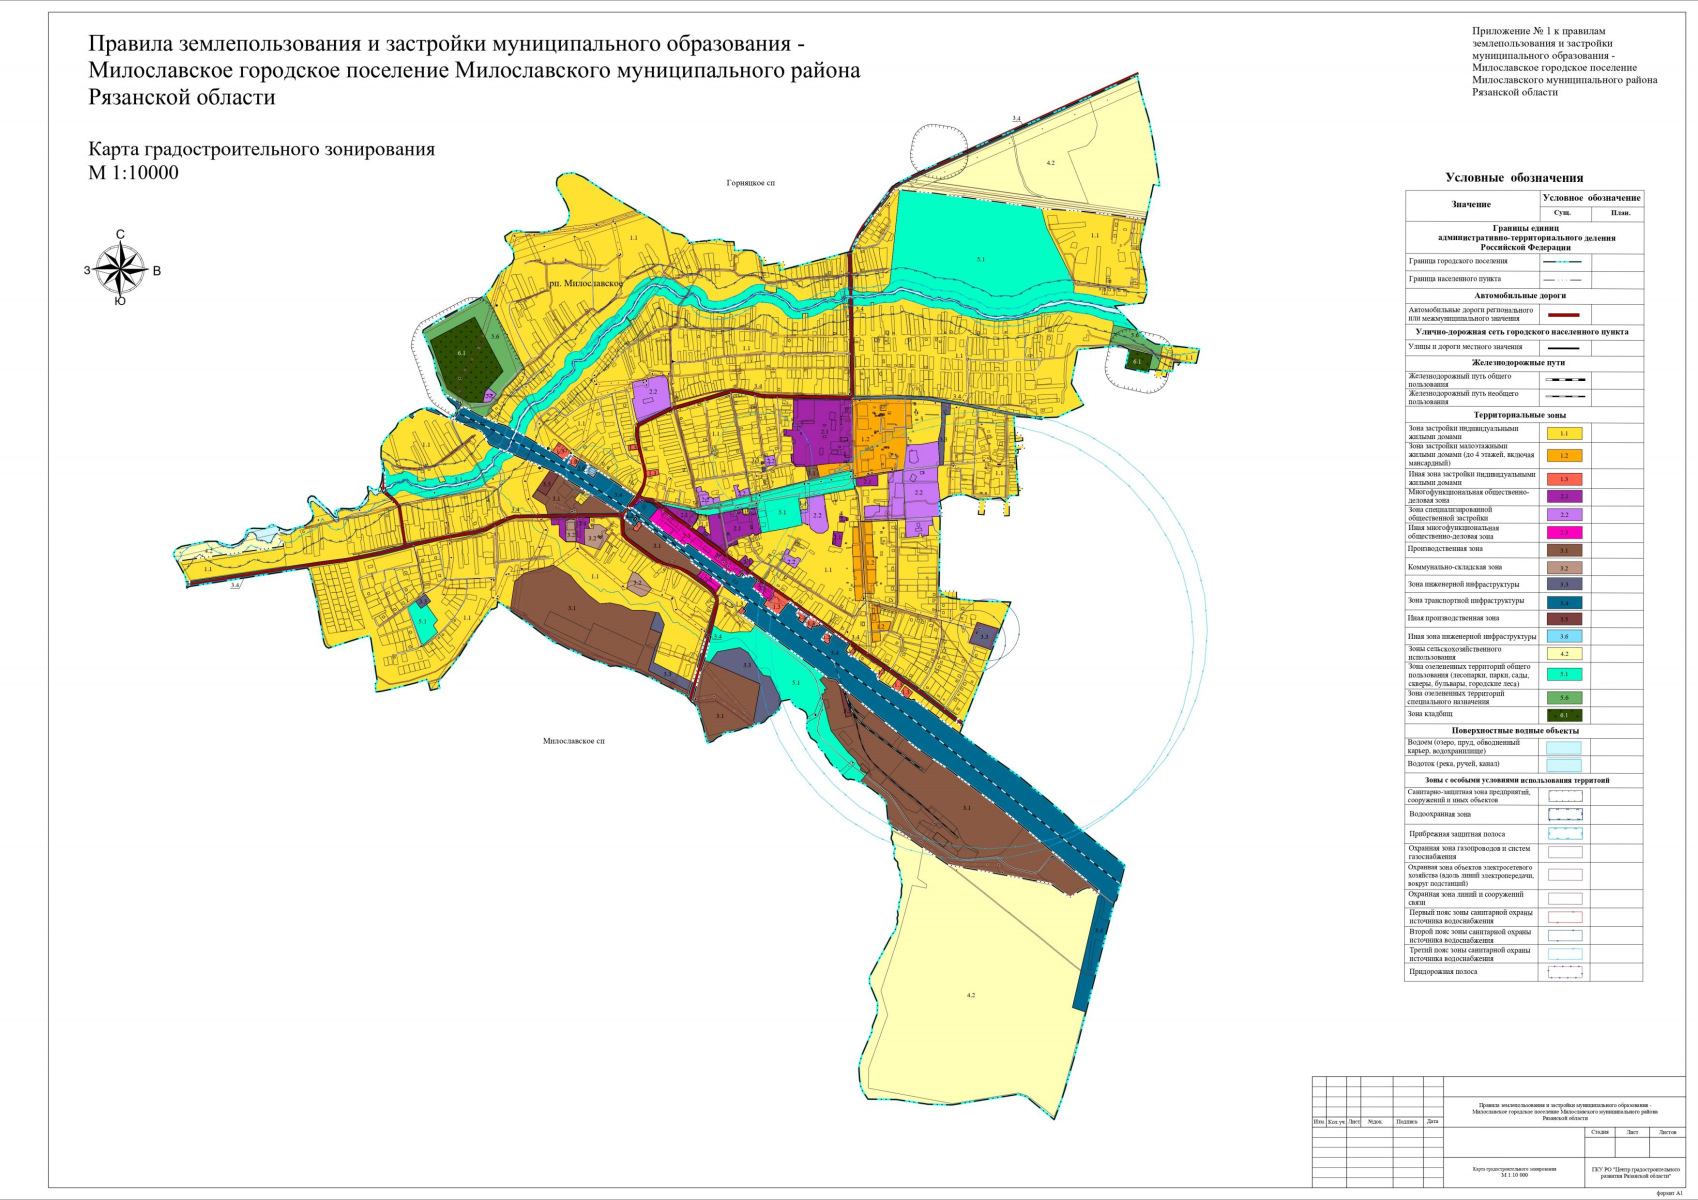
Task: Click the cemetery zone 6.1 legend swatch
Action: click(1564, 715)
